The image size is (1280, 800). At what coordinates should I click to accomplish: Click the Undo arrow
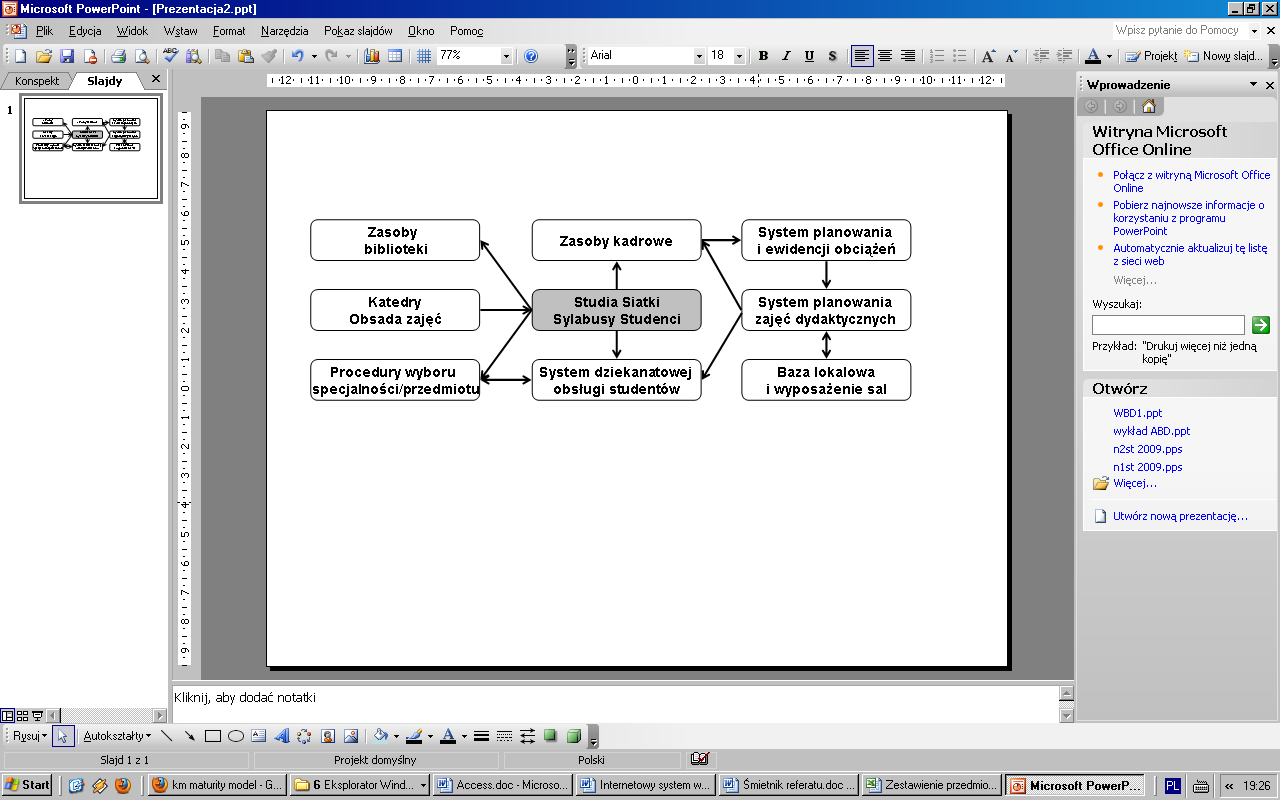[x=297, y=56]
